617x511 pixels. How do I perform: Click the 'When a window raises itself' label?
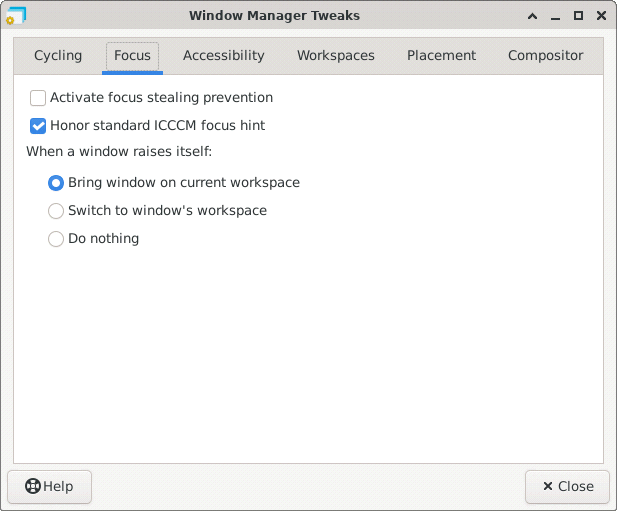pos(119,152)
